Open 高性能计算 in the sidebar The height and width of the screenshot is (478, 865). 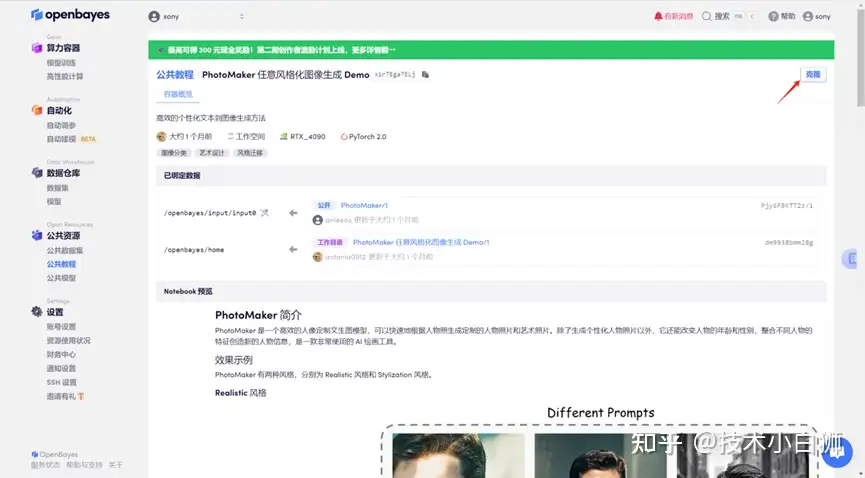point(65,77)
